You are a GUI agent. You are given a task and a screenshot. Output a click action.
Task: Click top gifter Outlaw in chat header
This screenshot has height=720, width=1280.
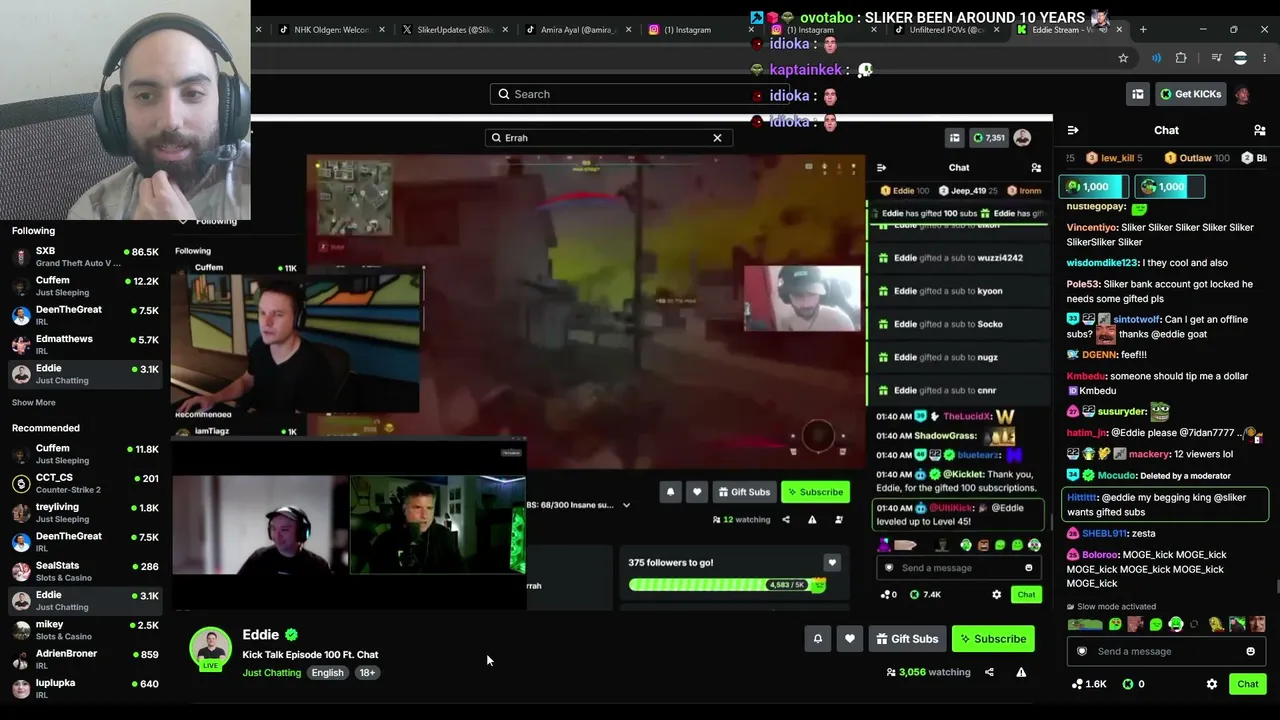click(x=1195, y=158)
